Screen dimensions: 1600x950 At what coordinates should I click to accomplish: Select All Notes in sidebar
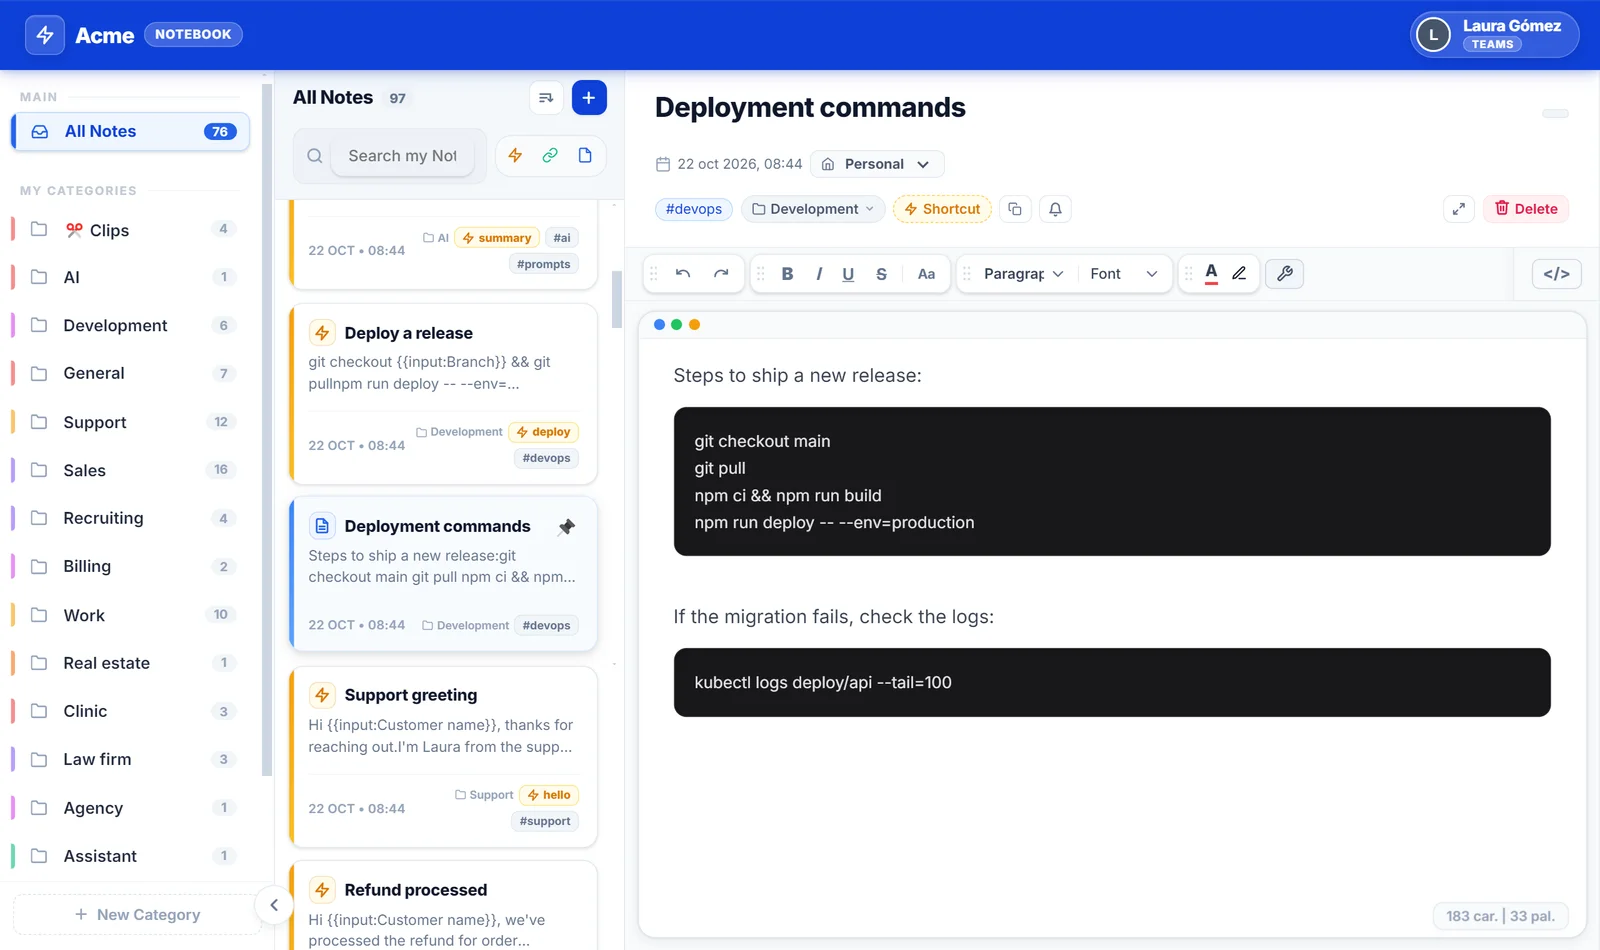tap(130, 132)
